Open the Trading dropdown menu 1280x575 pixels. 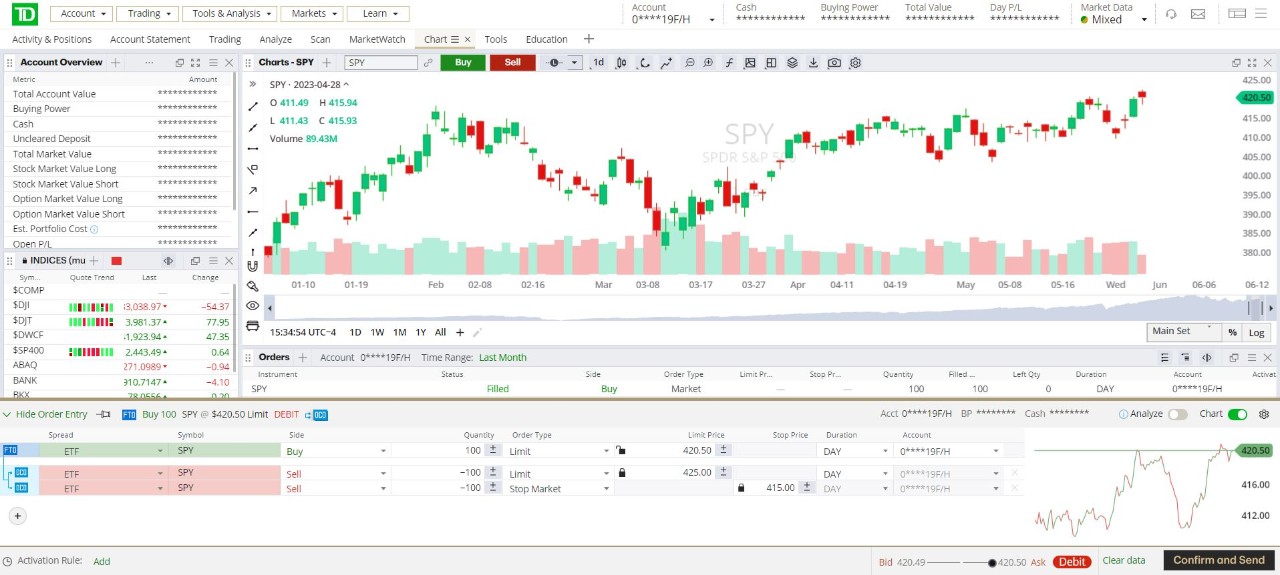click(146, 14)
